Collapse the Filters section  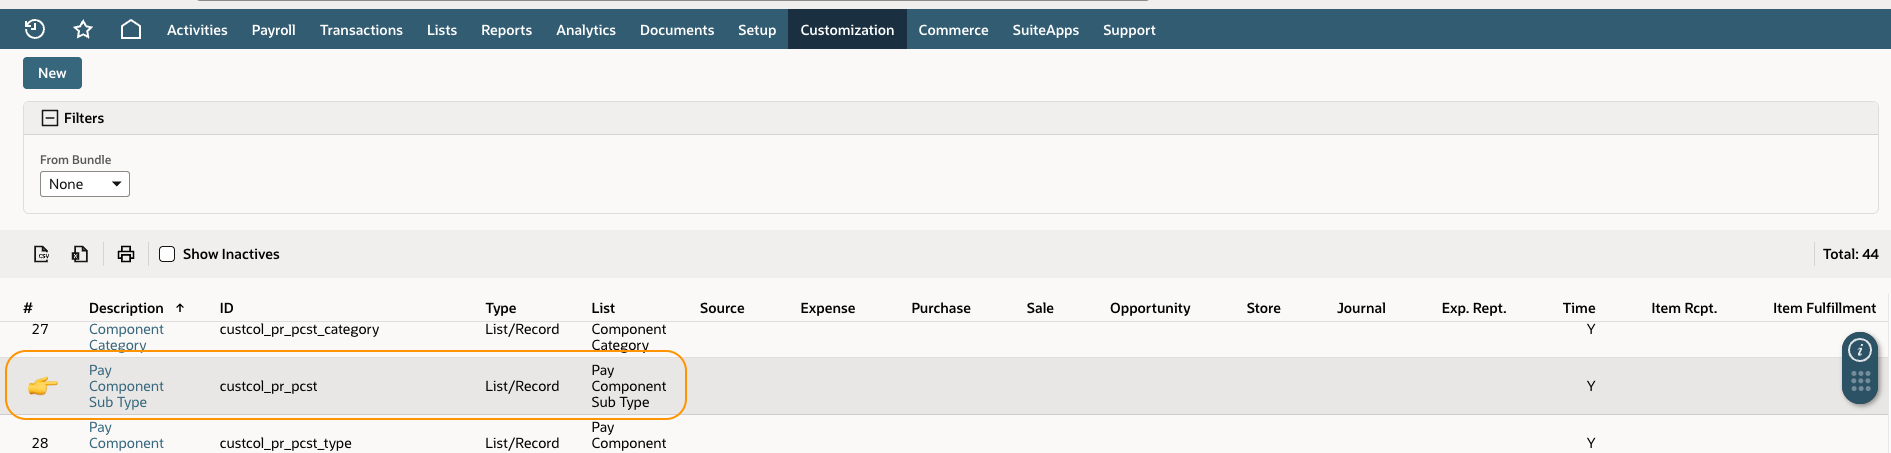pos(49,118)
